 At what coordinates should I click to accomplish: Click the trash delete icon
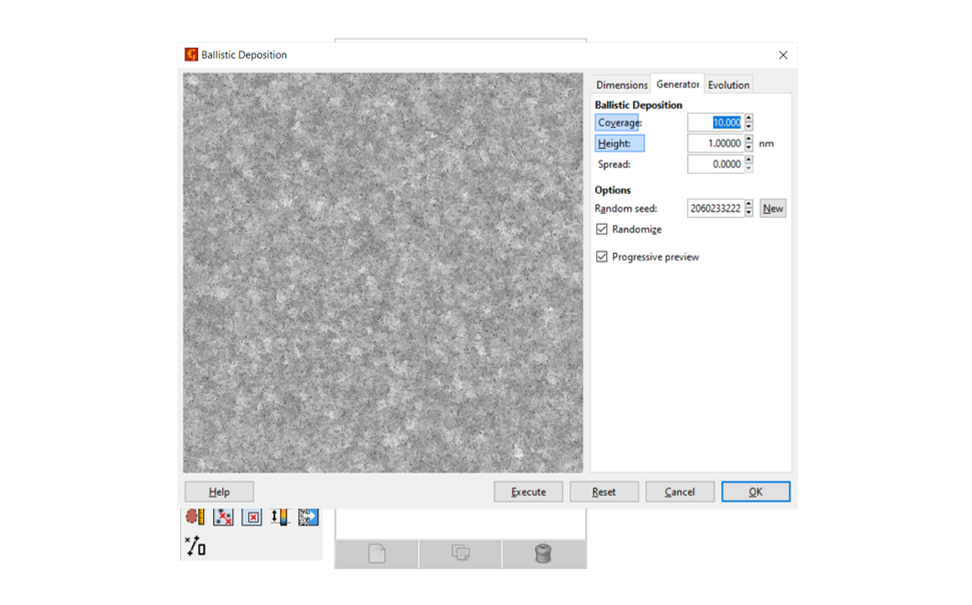tap(541, 553)
